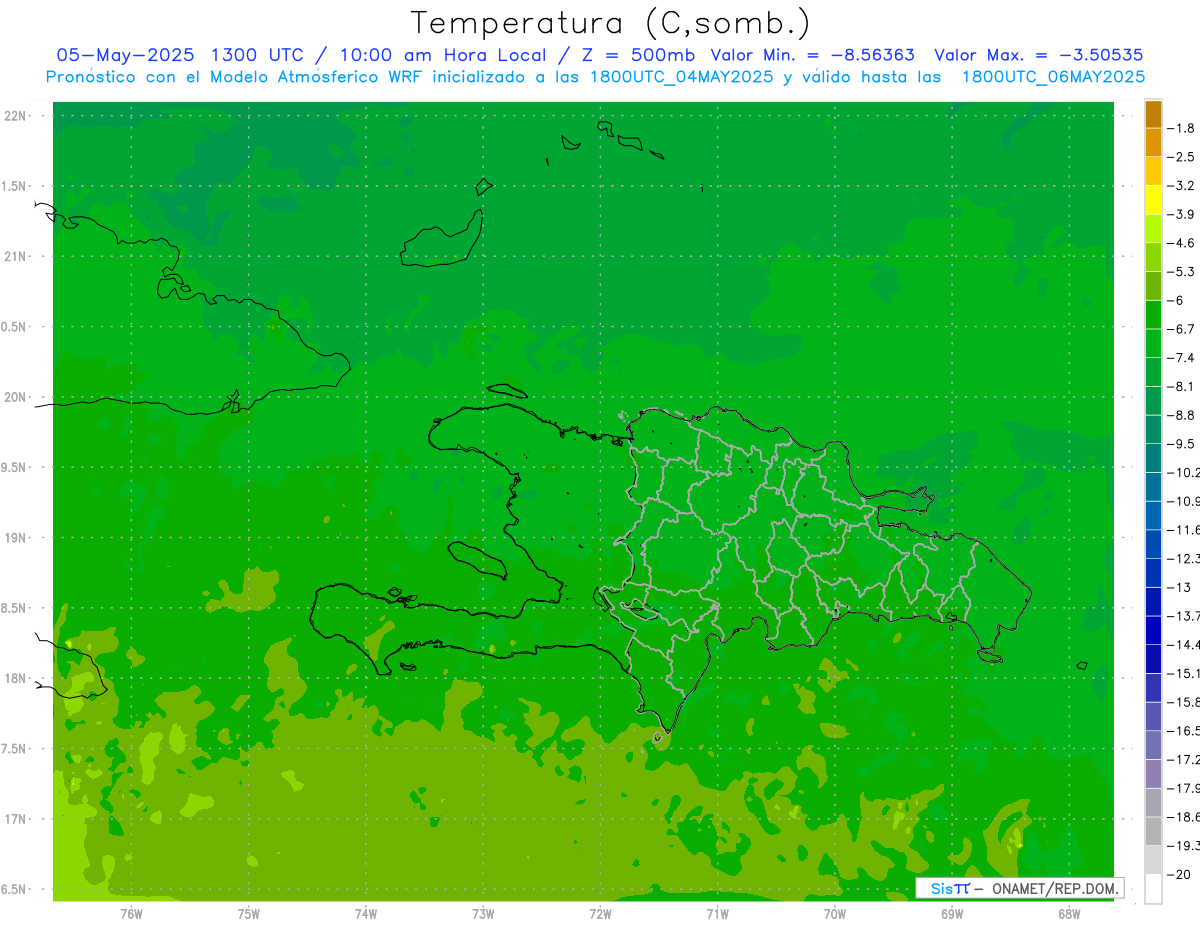Click the '-1.8' colorbar value
1200x927 pixels.
pyautogui.click(x=1182, y=128)
